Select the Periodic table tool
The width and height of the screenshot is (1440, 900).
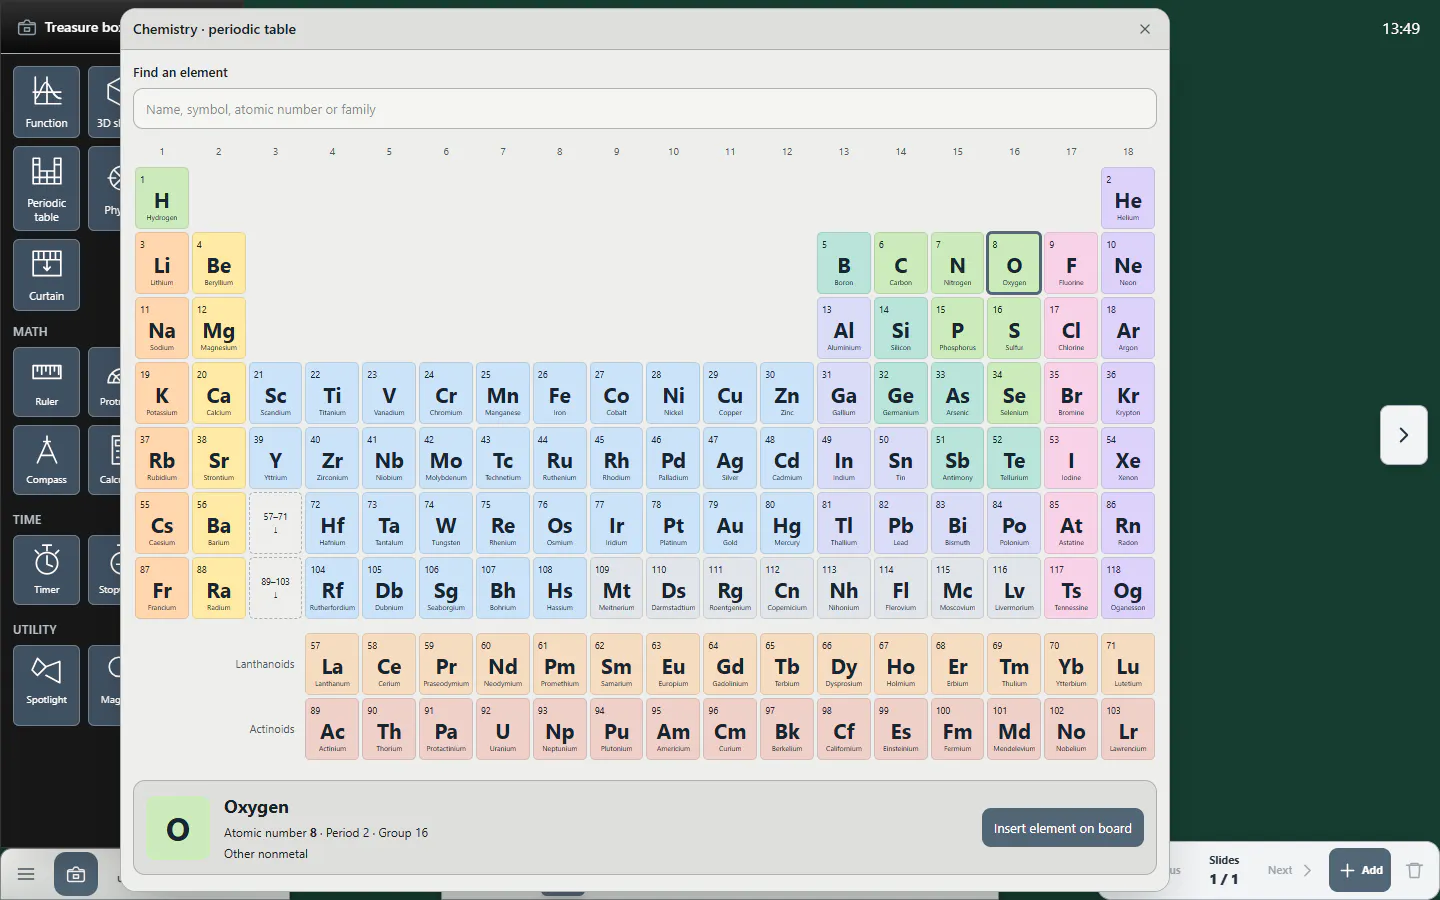click(x=47, y=189)
